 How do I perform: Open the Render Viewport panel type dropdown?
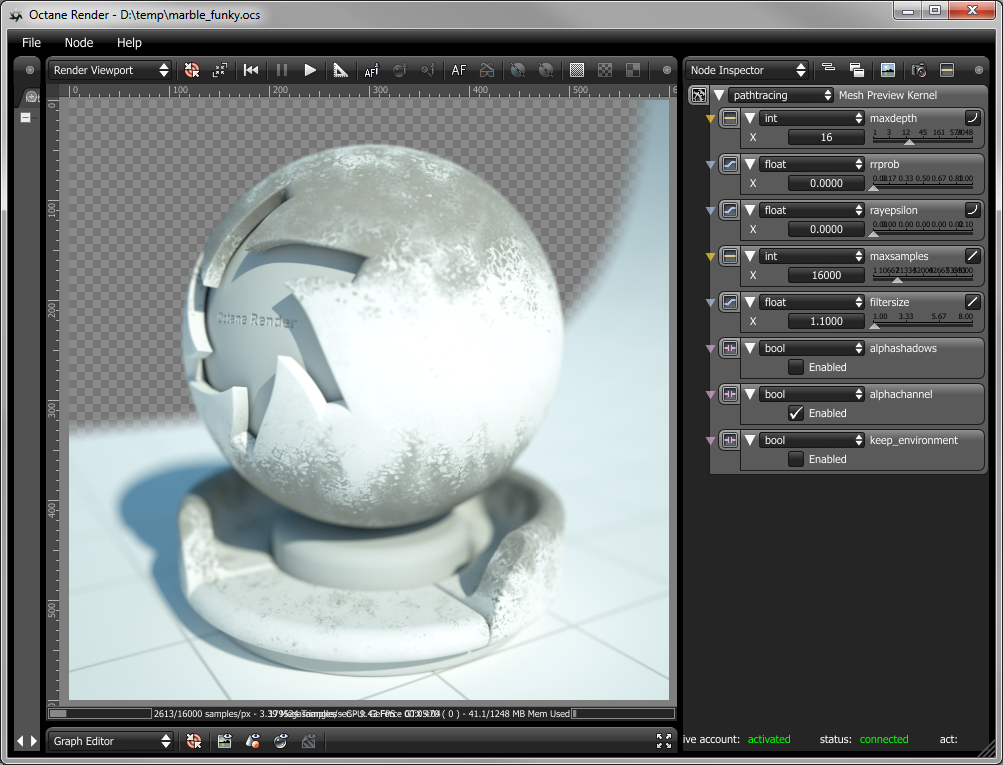(110, 70)
